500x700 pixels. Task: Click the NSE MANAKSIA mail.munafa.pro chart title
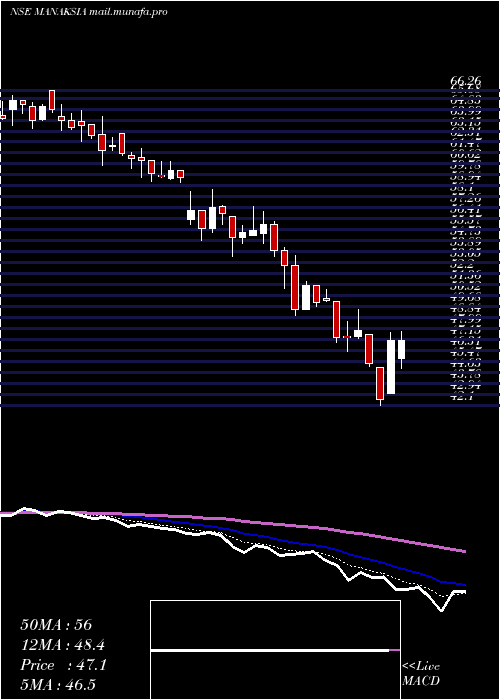88,12
